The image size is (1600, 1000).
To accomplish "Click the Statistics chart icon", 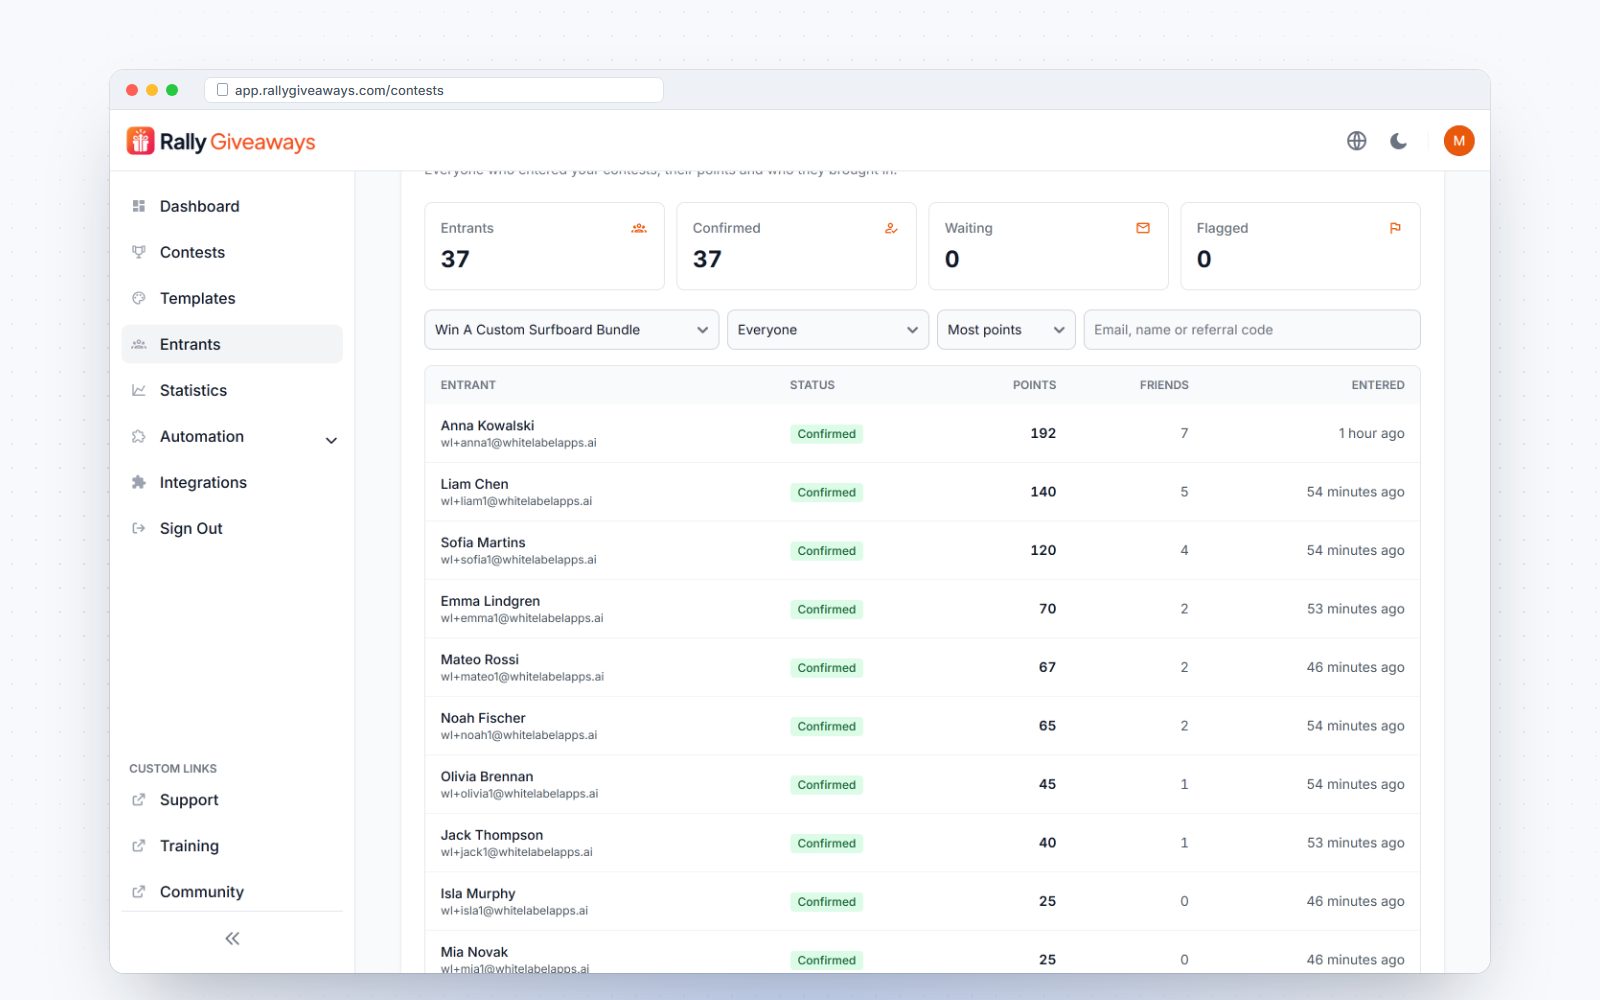I will [x=139, y=390].
